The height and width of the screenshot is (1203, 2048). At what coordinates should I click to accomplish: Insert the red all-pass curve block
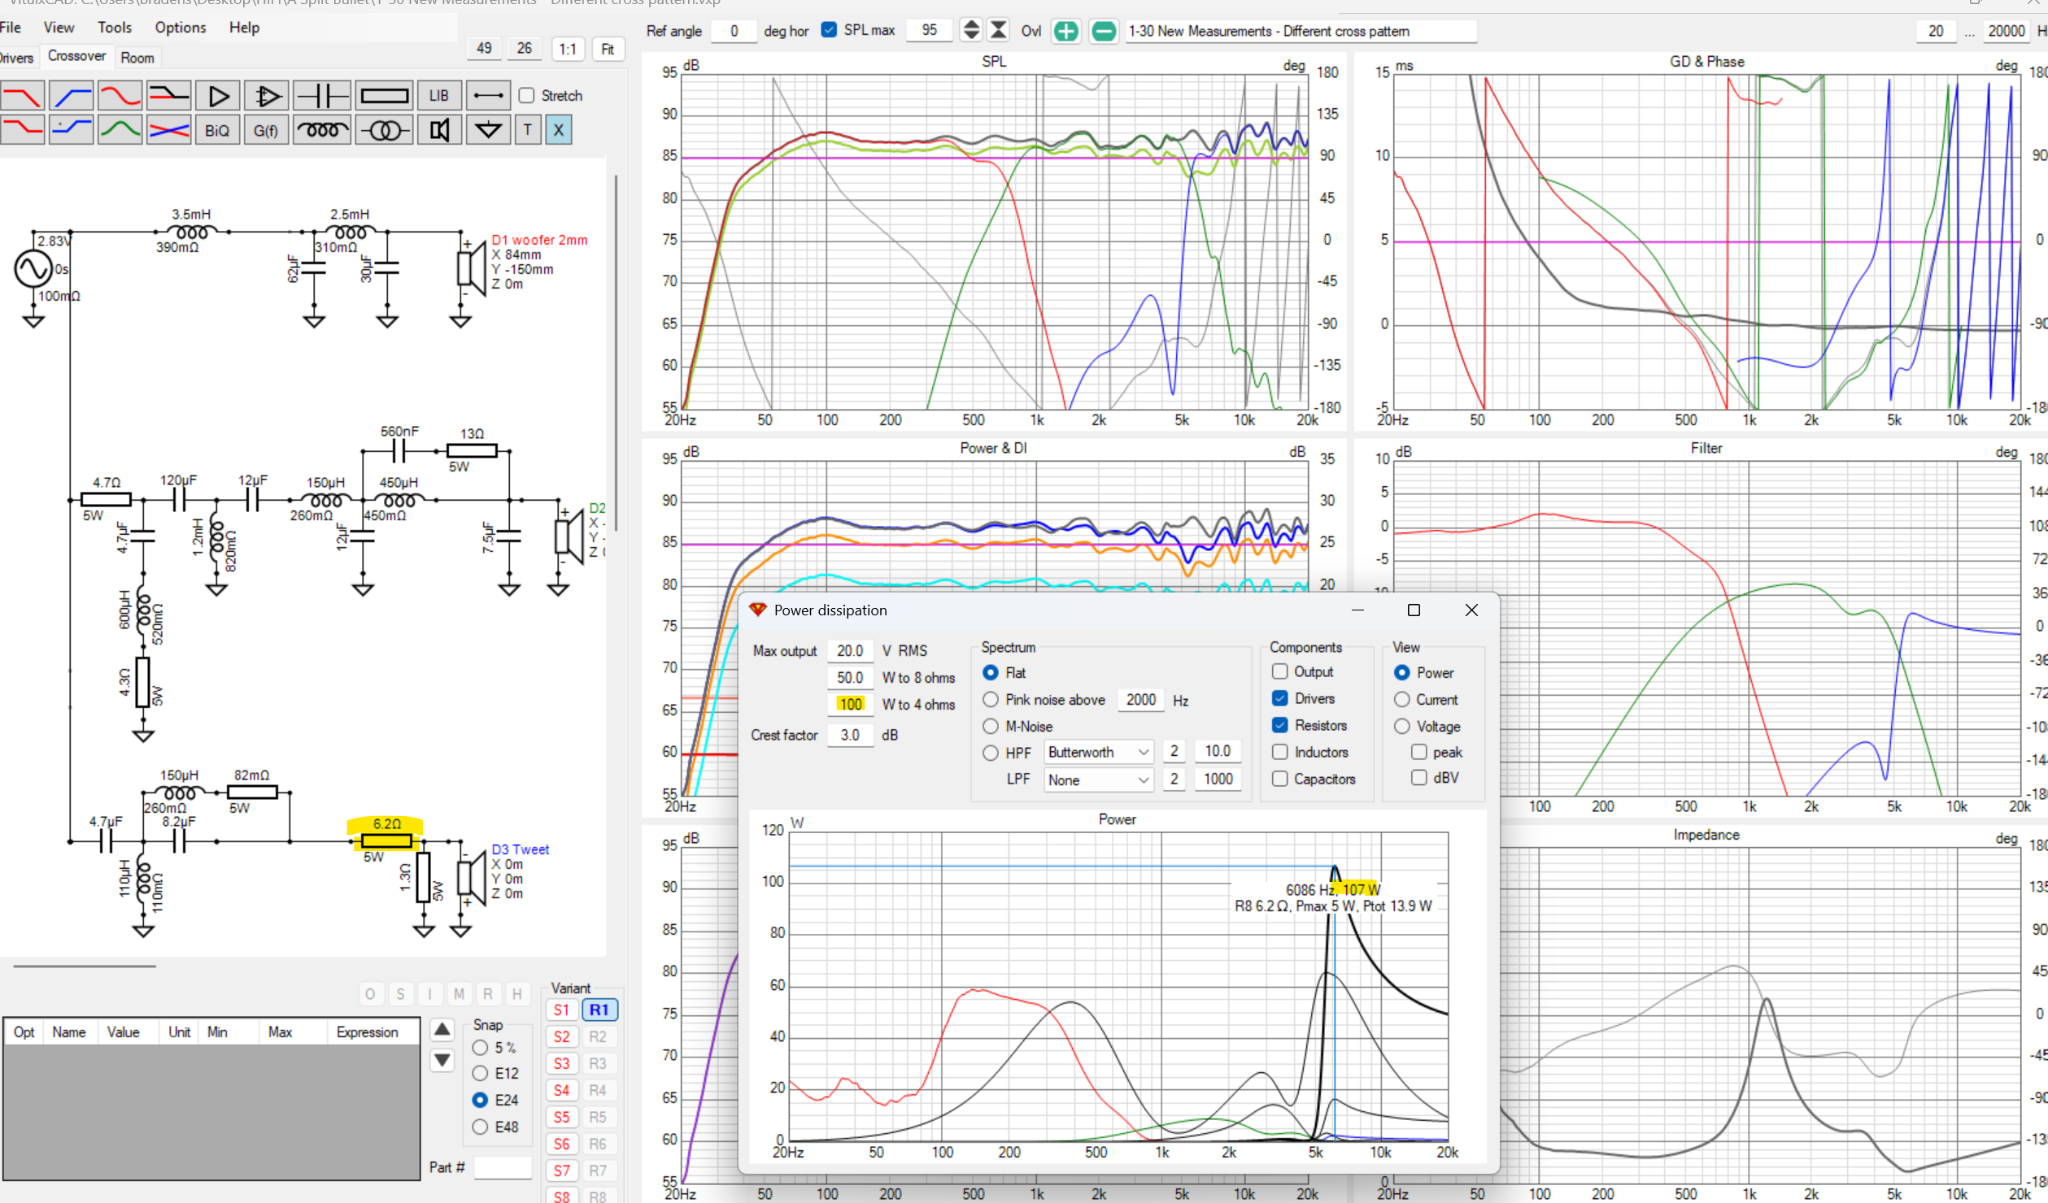[x=120, y=96]
